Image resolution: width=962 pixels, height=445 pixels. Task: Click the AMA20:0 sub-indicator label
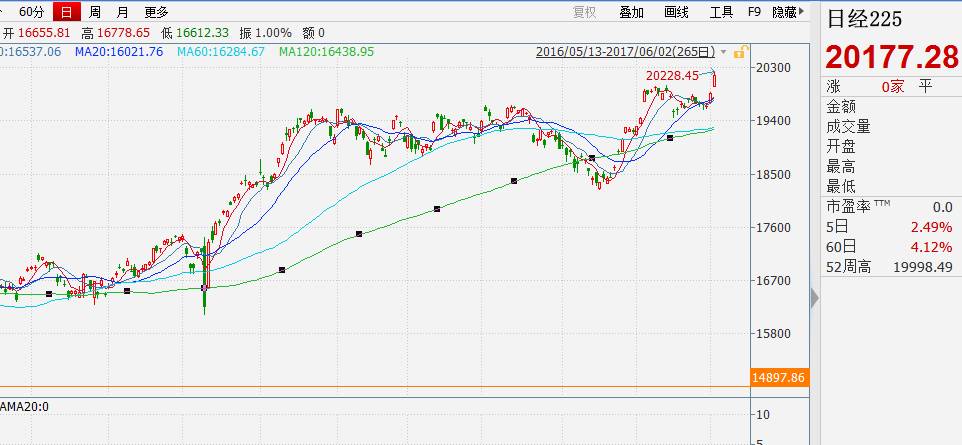point(25,406)
